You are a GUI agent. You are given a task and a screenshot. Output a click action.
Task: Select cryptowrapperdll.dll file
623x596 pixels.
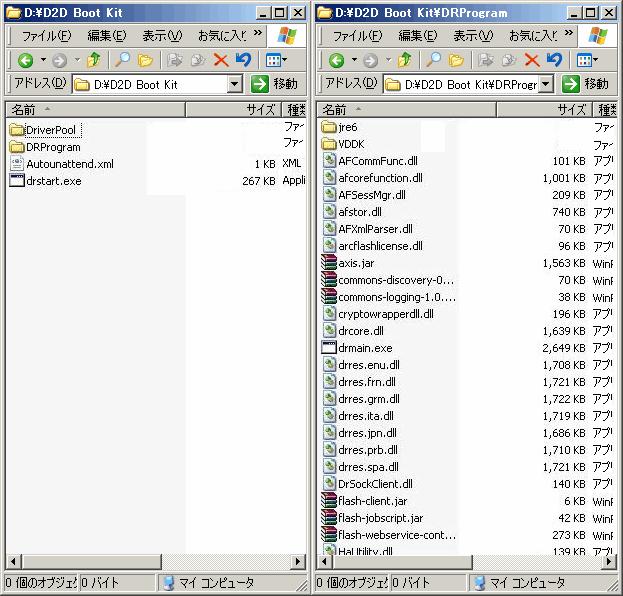pyautogui.click(x=377, y=314)
